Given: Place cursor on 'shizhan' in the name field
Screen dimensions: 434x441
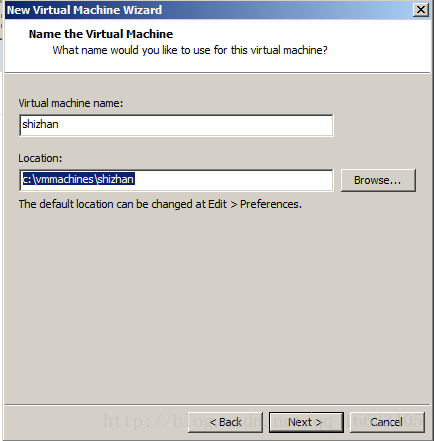Looking at the screenshot, I should 40,124.
